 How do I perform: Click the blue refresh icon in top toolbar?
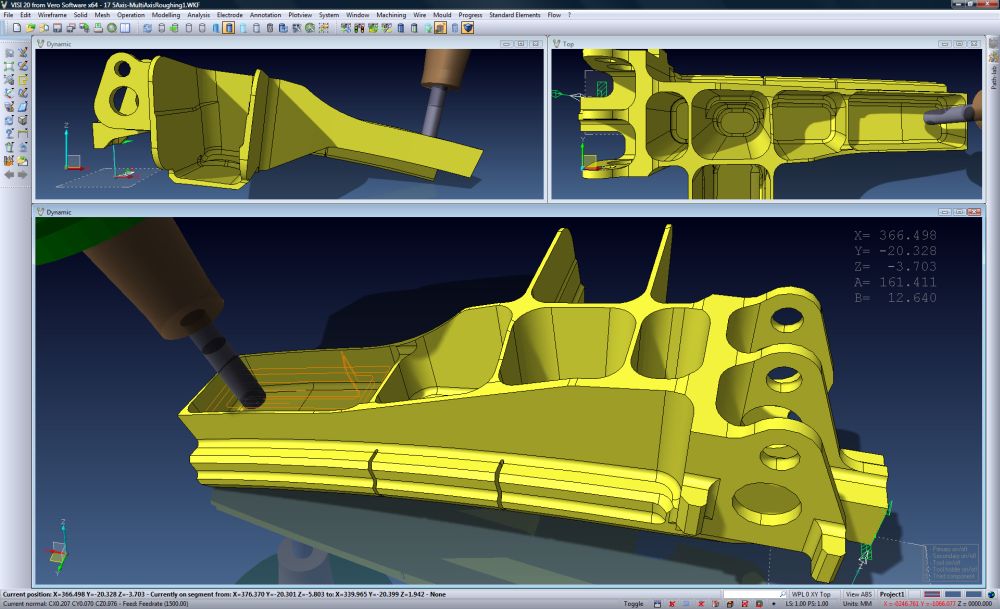[x=147, y=27]
